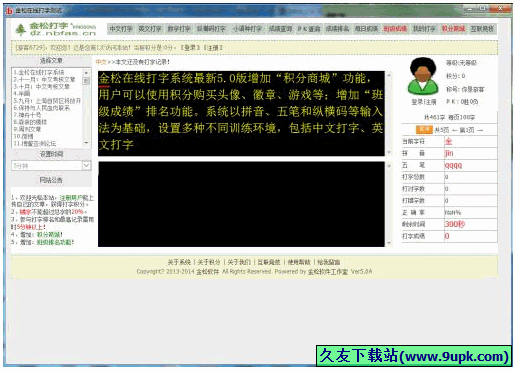Open the 我的打字 navigation tab
The height and width of the screenshot is (370, 515).
pos(424,29)
